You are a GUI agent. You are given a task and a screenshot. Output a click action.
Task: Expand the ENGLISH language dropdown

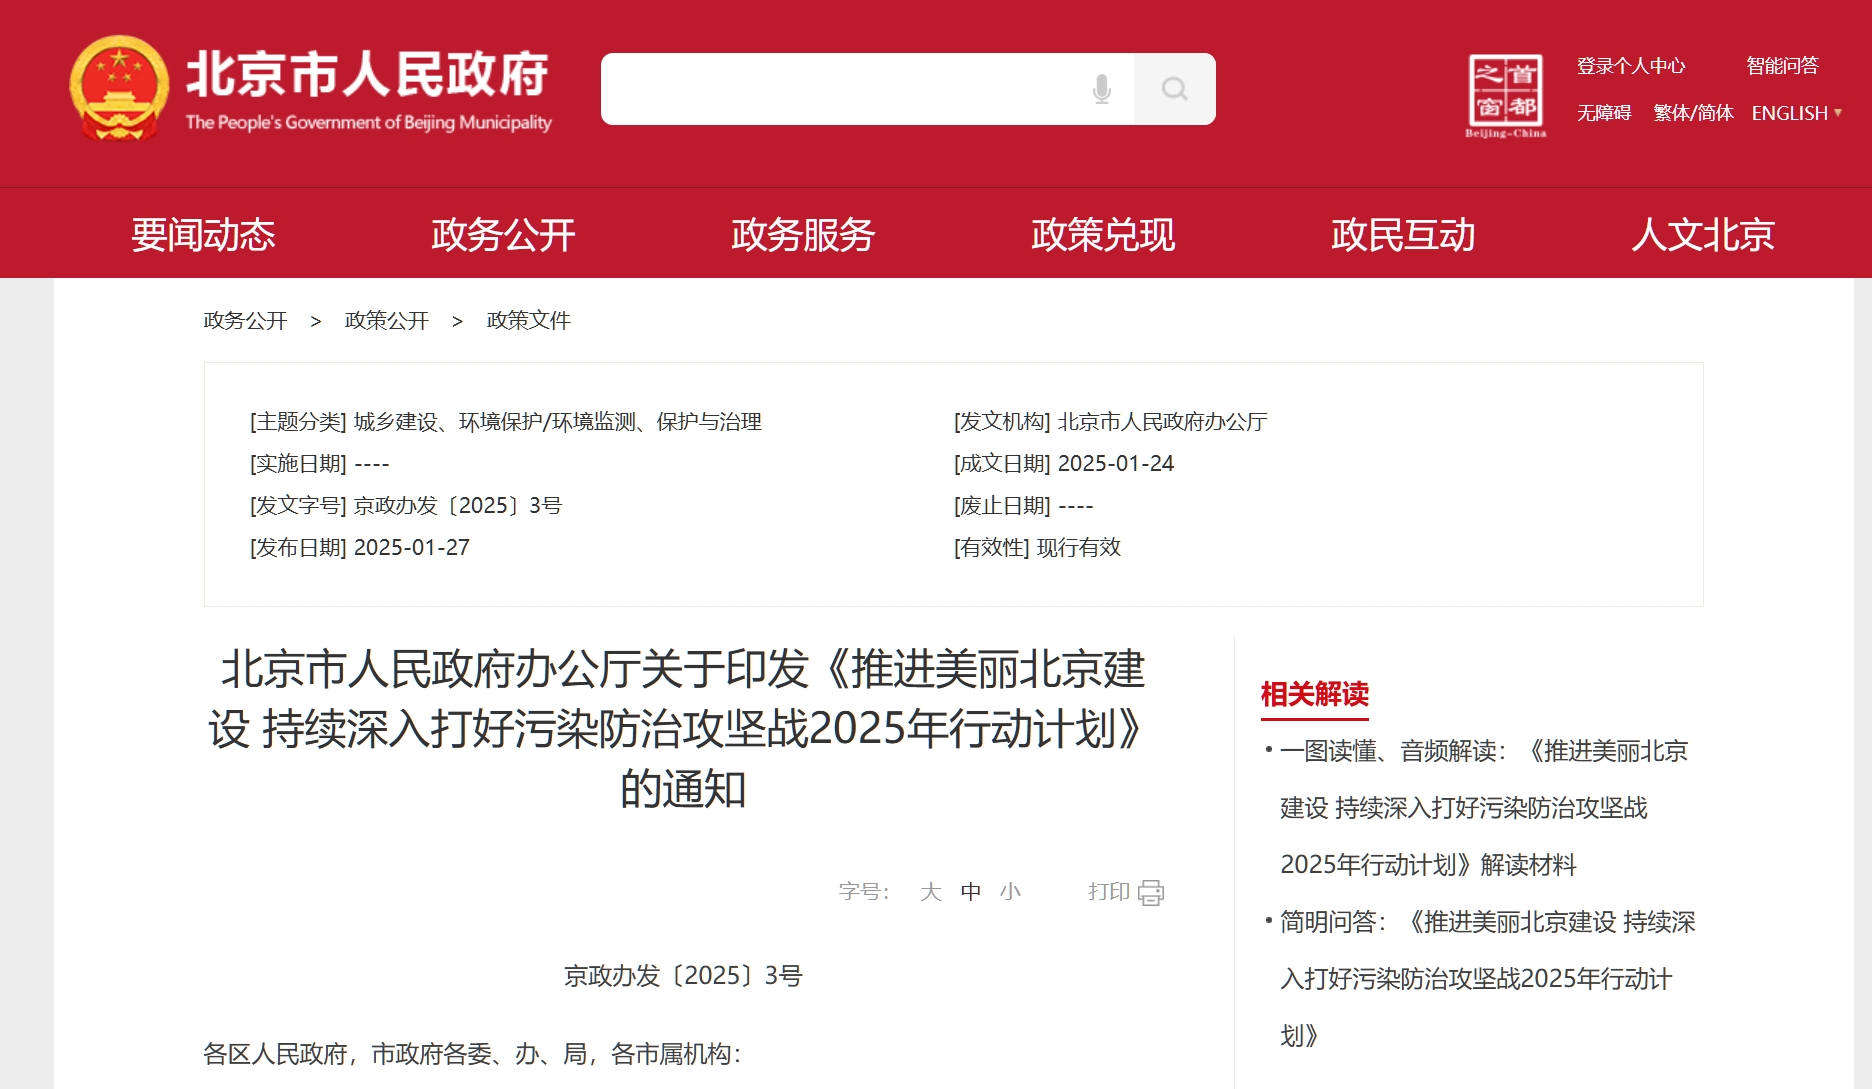1796,113
